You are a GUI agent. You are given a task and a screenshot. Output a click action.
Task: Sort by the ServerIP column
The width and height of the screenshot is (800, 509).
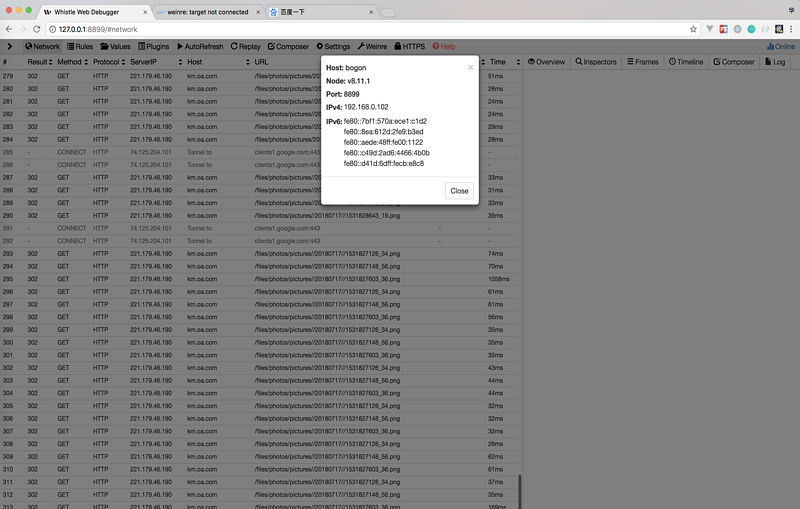click(x=156, y=62)
